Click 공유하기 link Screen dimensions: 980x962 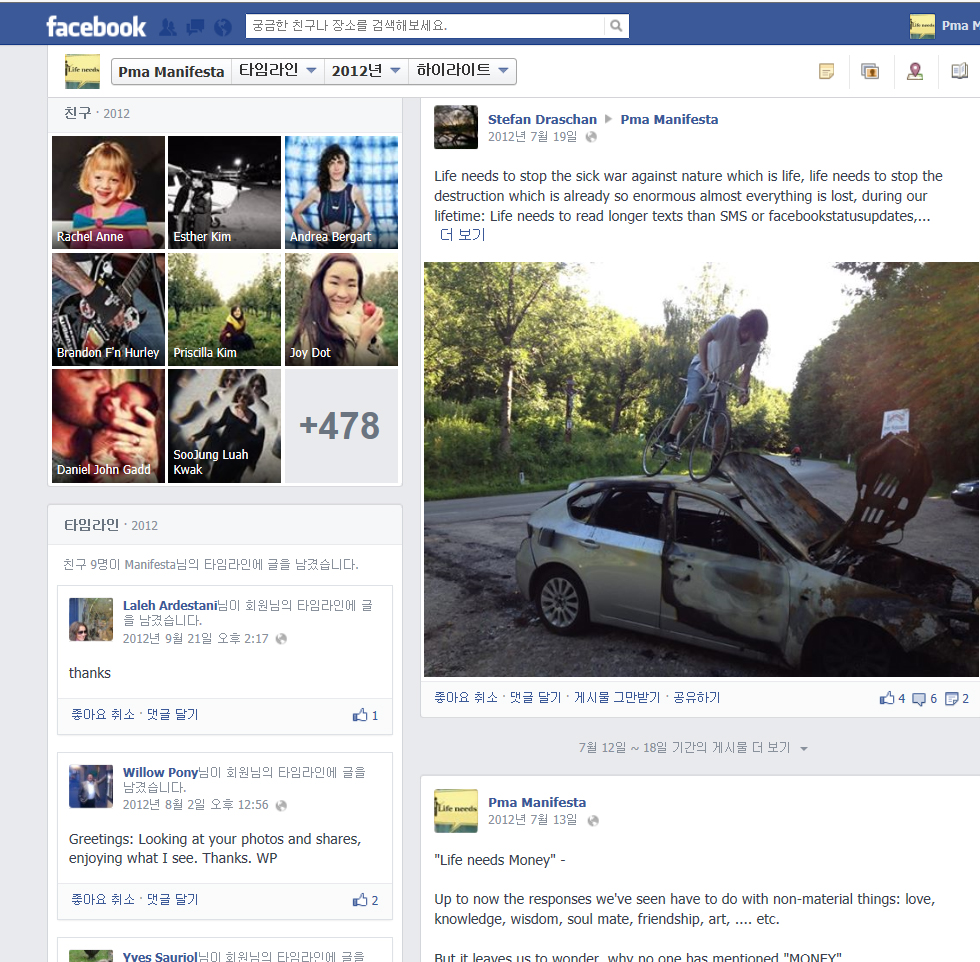pyautogui.click(x=696, y=698)
